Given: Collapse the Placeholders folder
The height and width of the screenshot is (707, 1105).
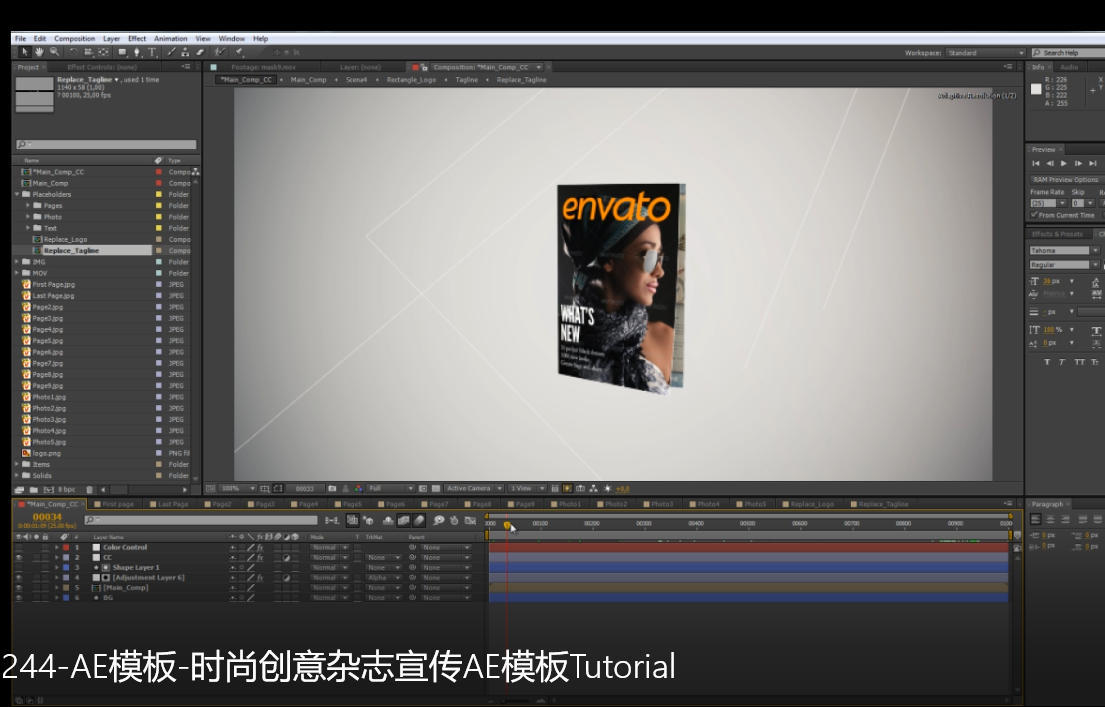Looking at the screenshot, I should [17, 195].
